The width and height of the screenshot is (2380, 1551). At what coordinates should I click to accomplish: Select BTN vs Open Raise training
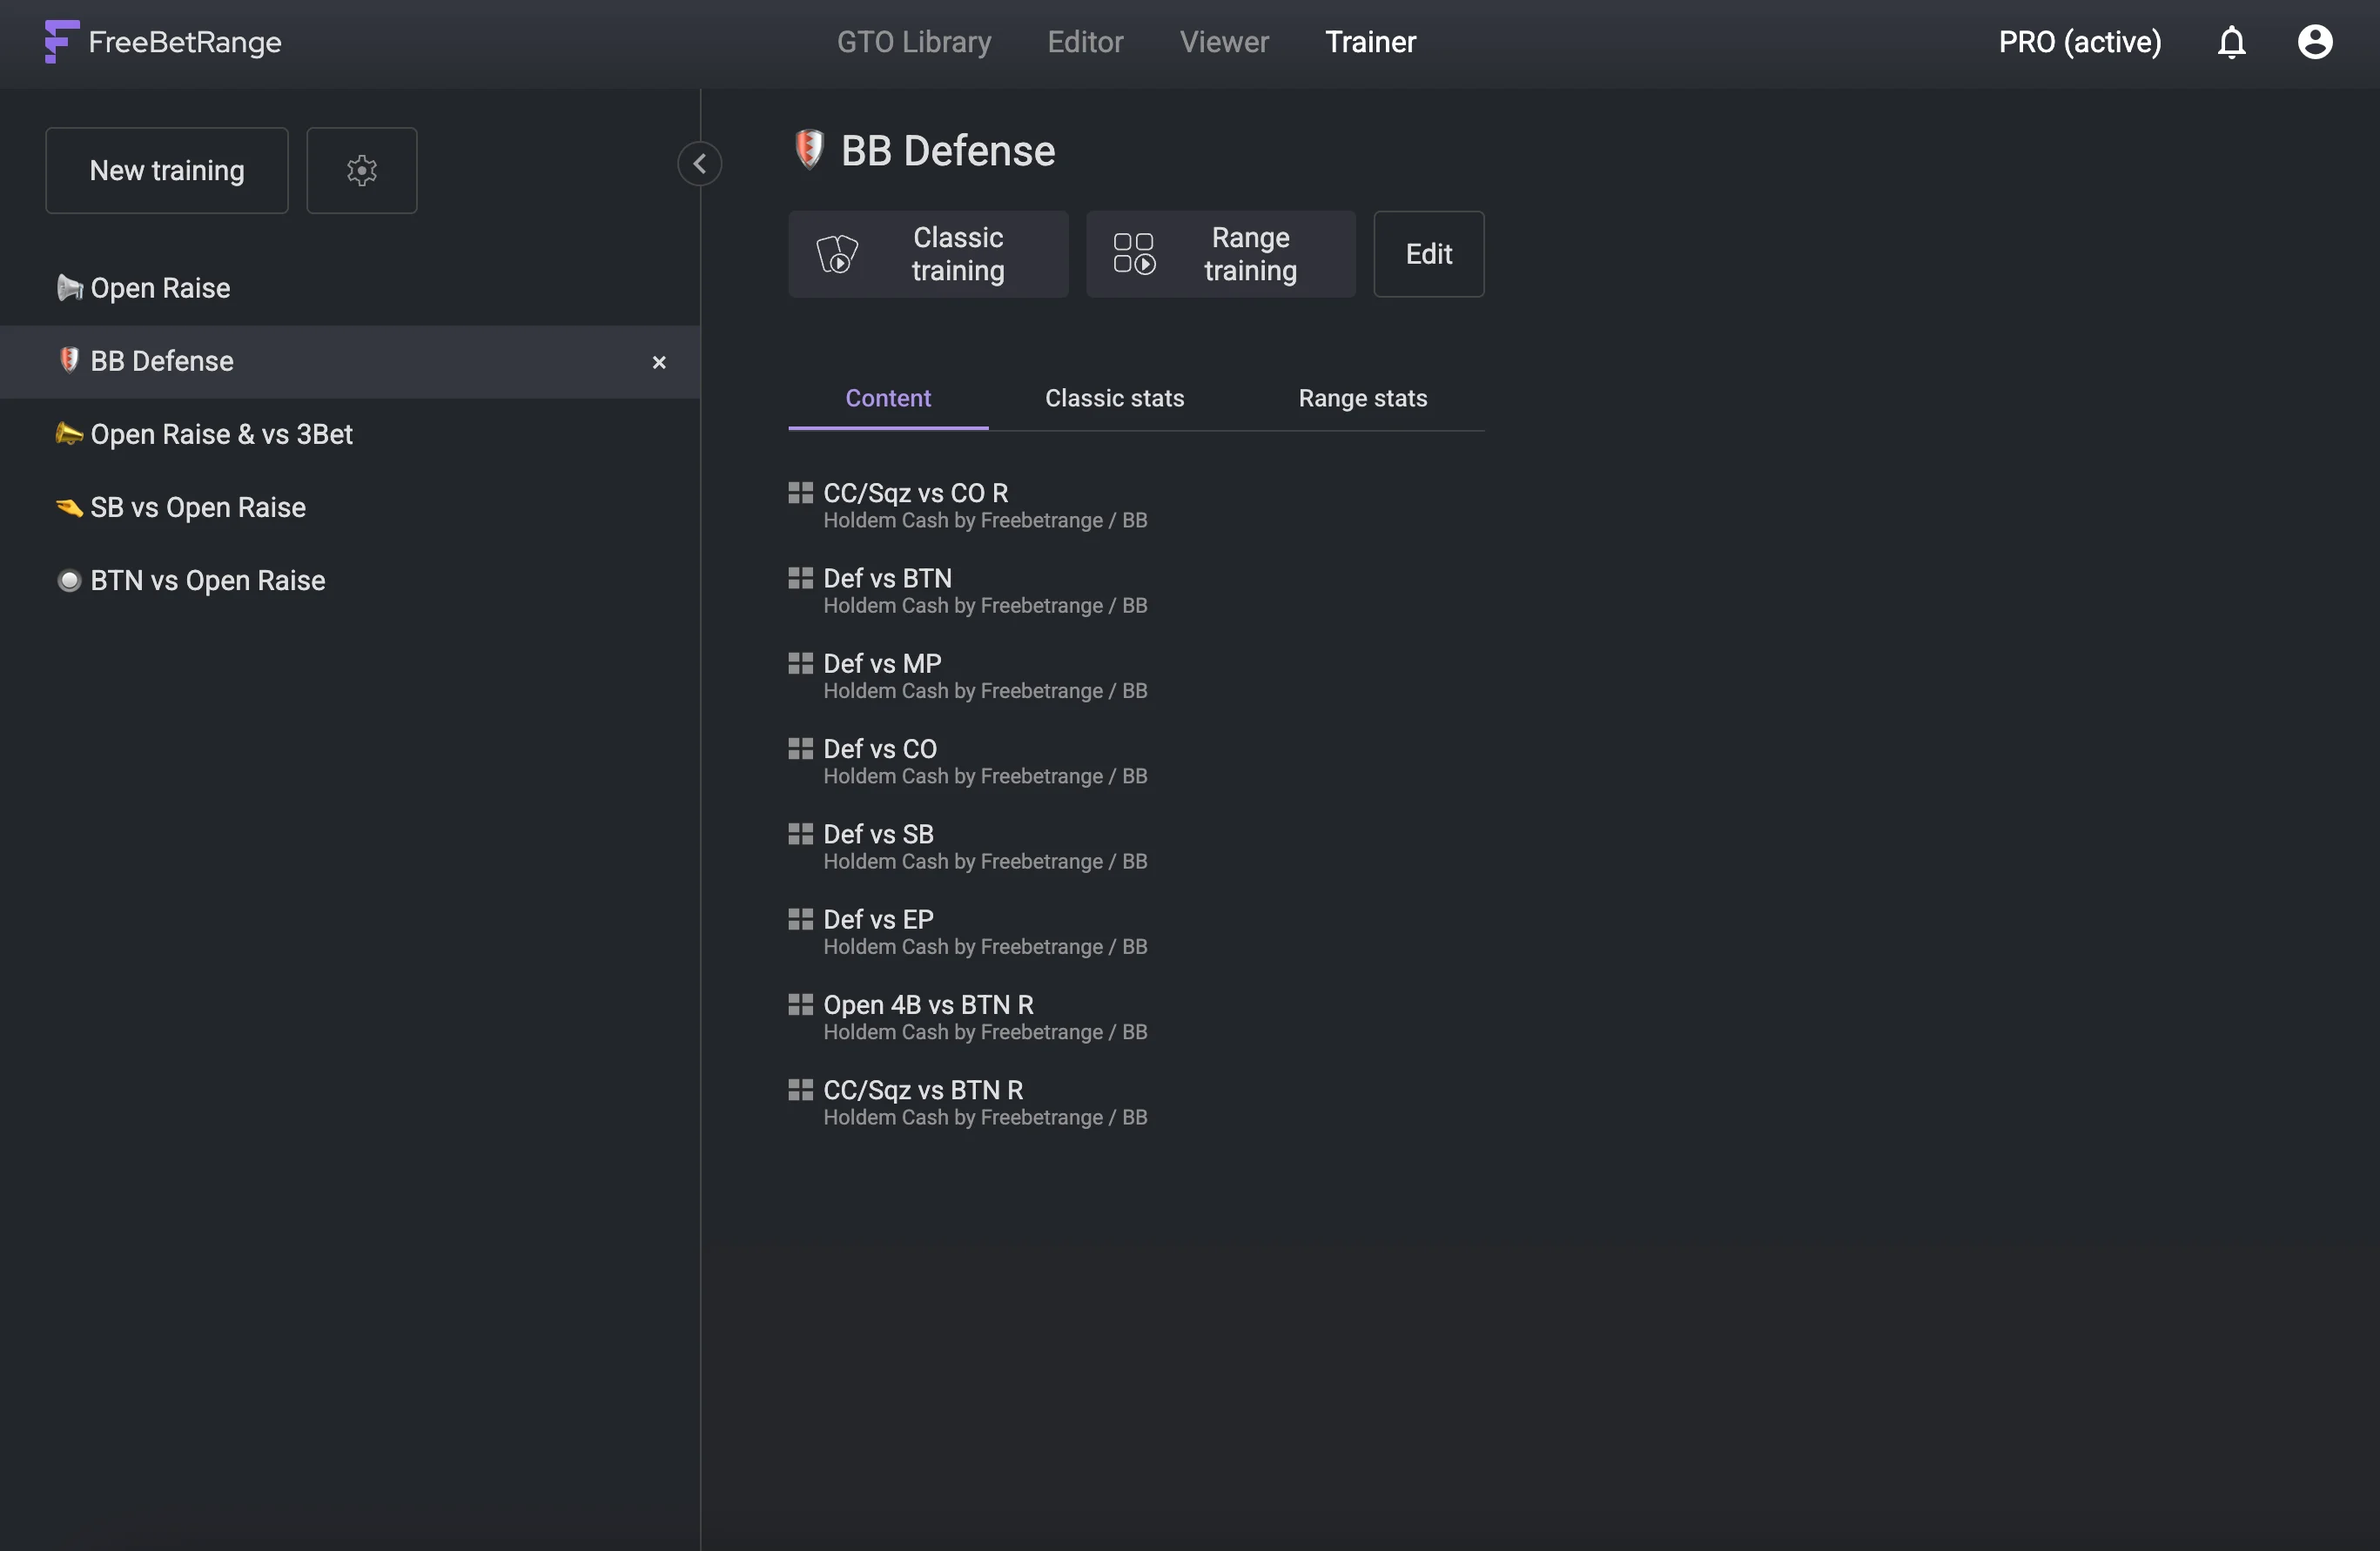coord(350,580)
